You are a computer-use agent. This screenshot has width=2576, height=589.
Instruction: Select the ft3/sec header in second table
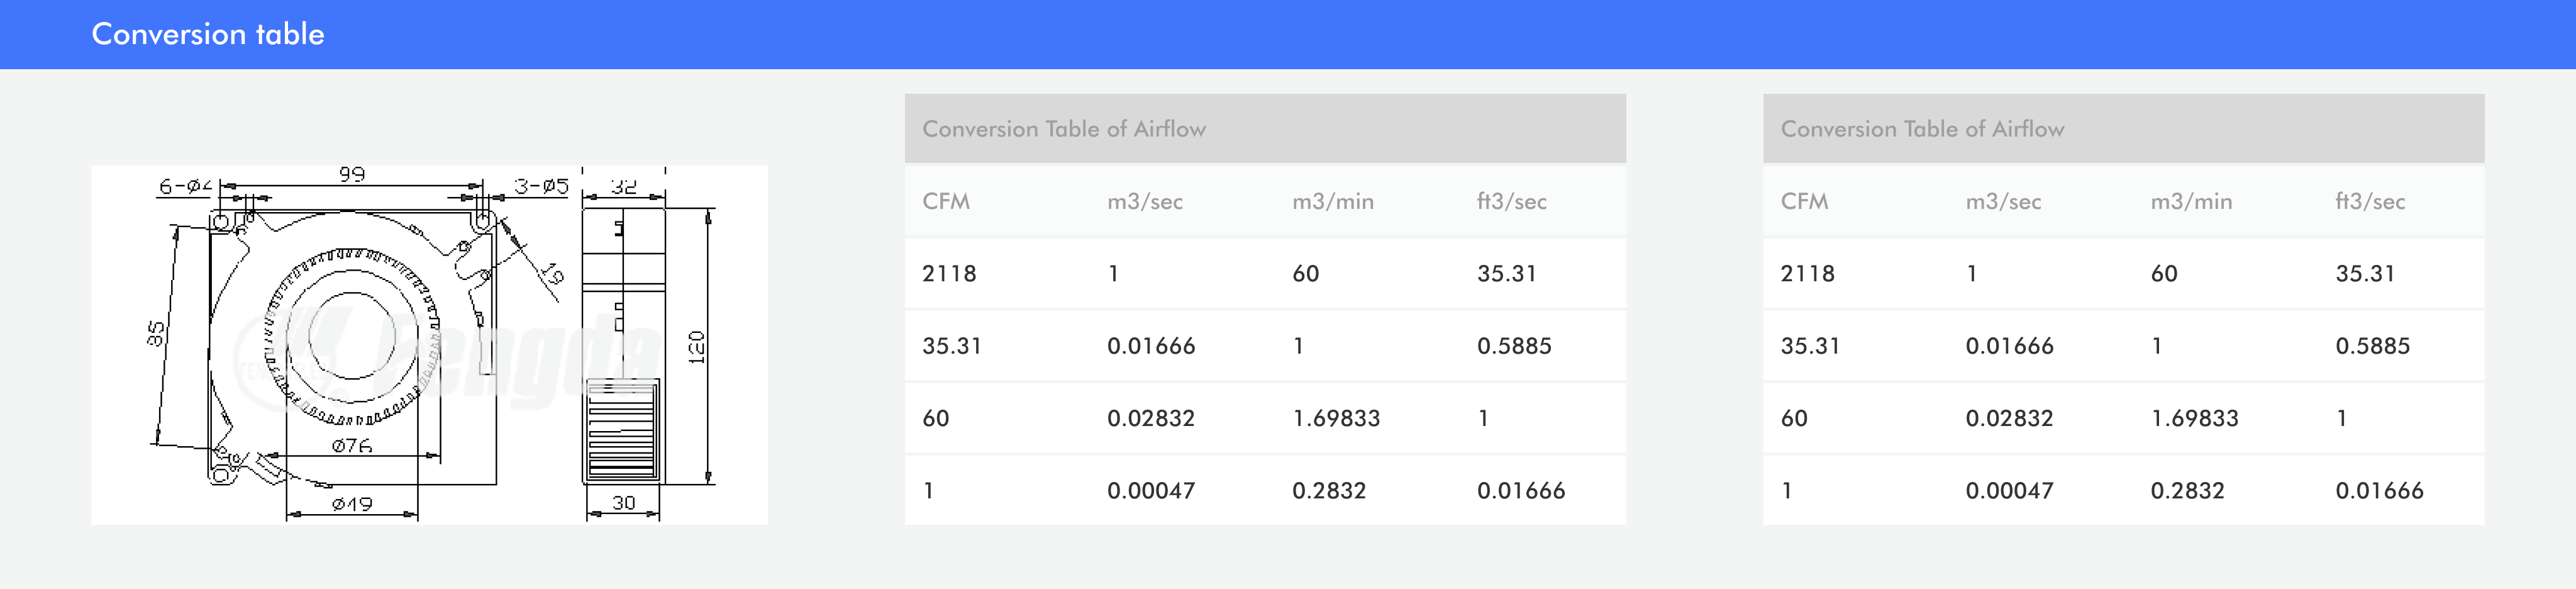pos(2369,201)
